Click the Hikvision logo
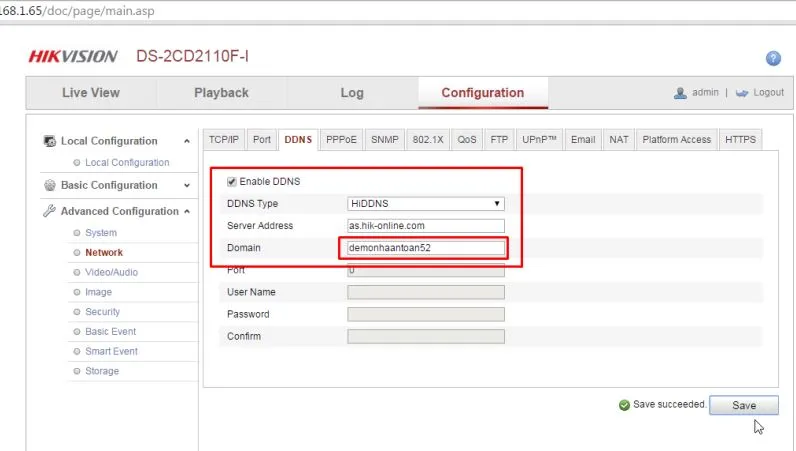 (73, 57)
